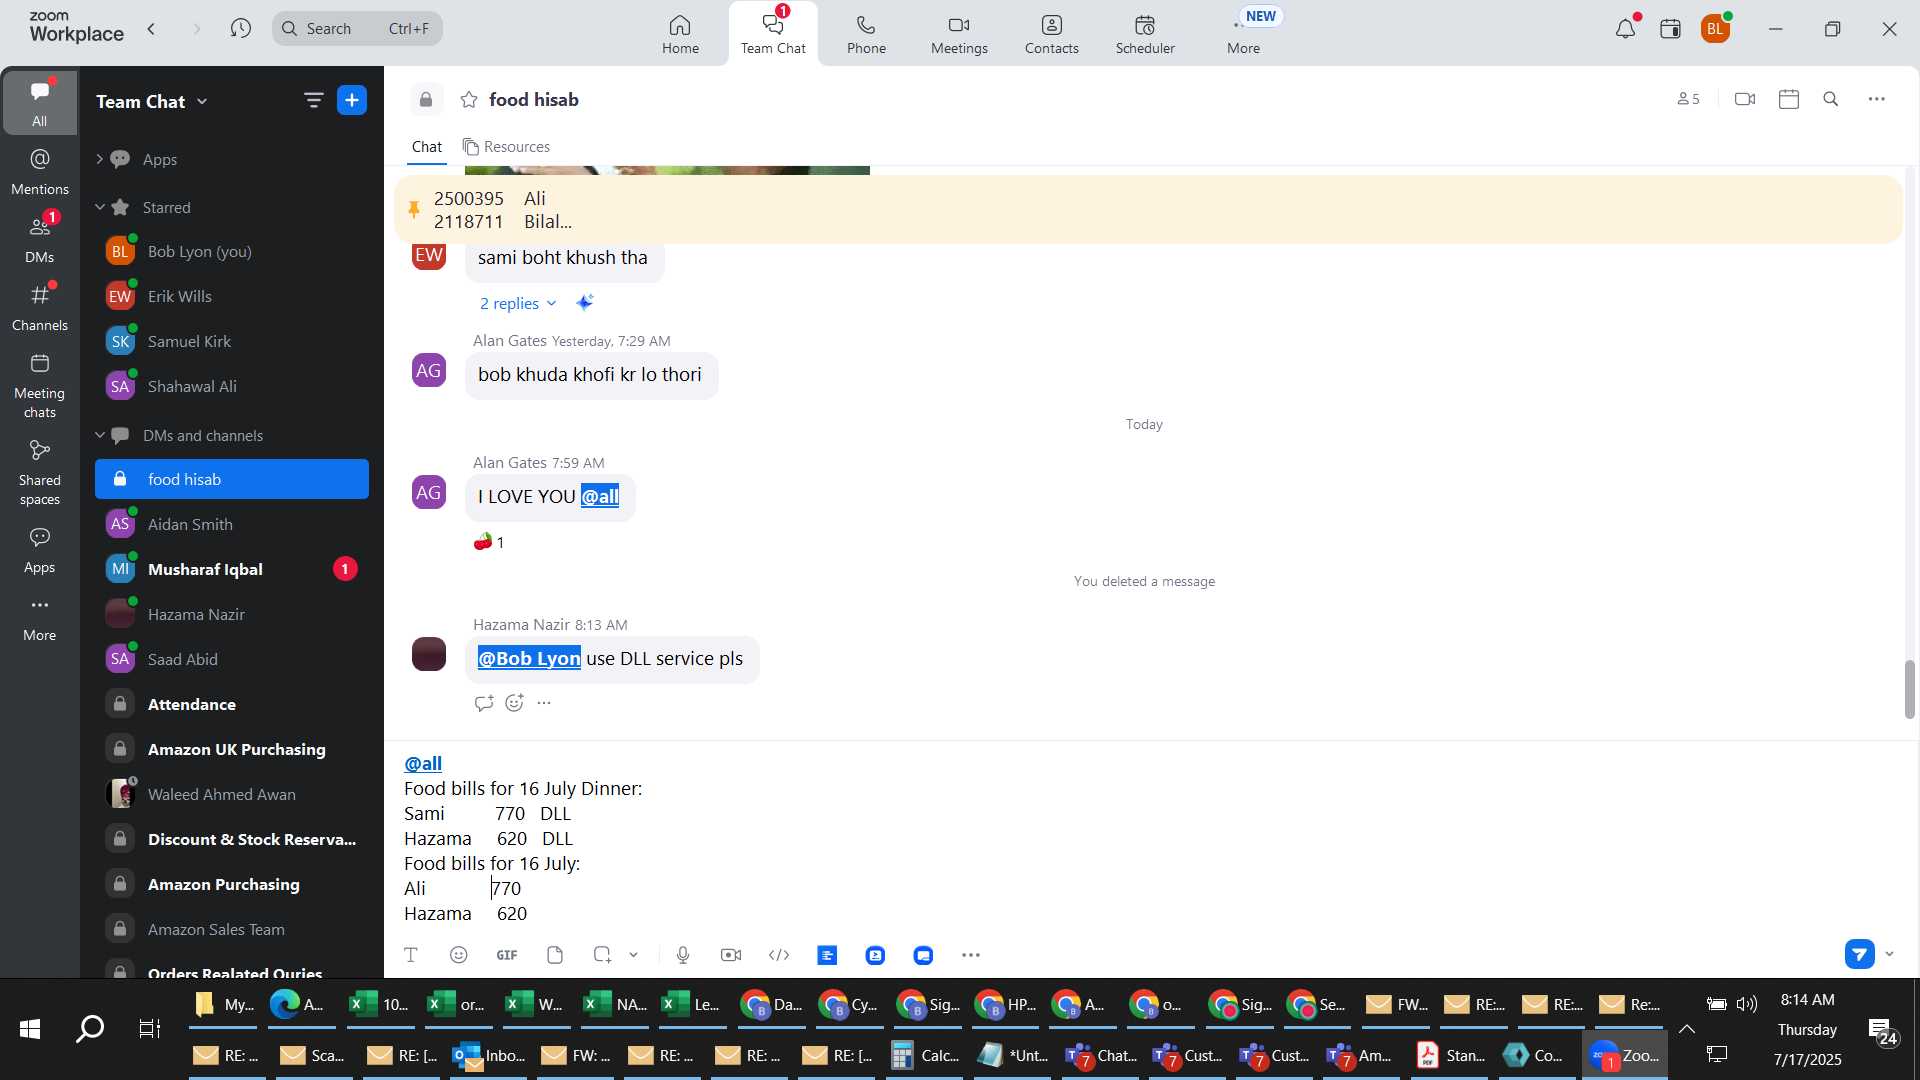1920x1080 pixels.
Task: Open the emoji picker in composer
Action: coord(459,955)
